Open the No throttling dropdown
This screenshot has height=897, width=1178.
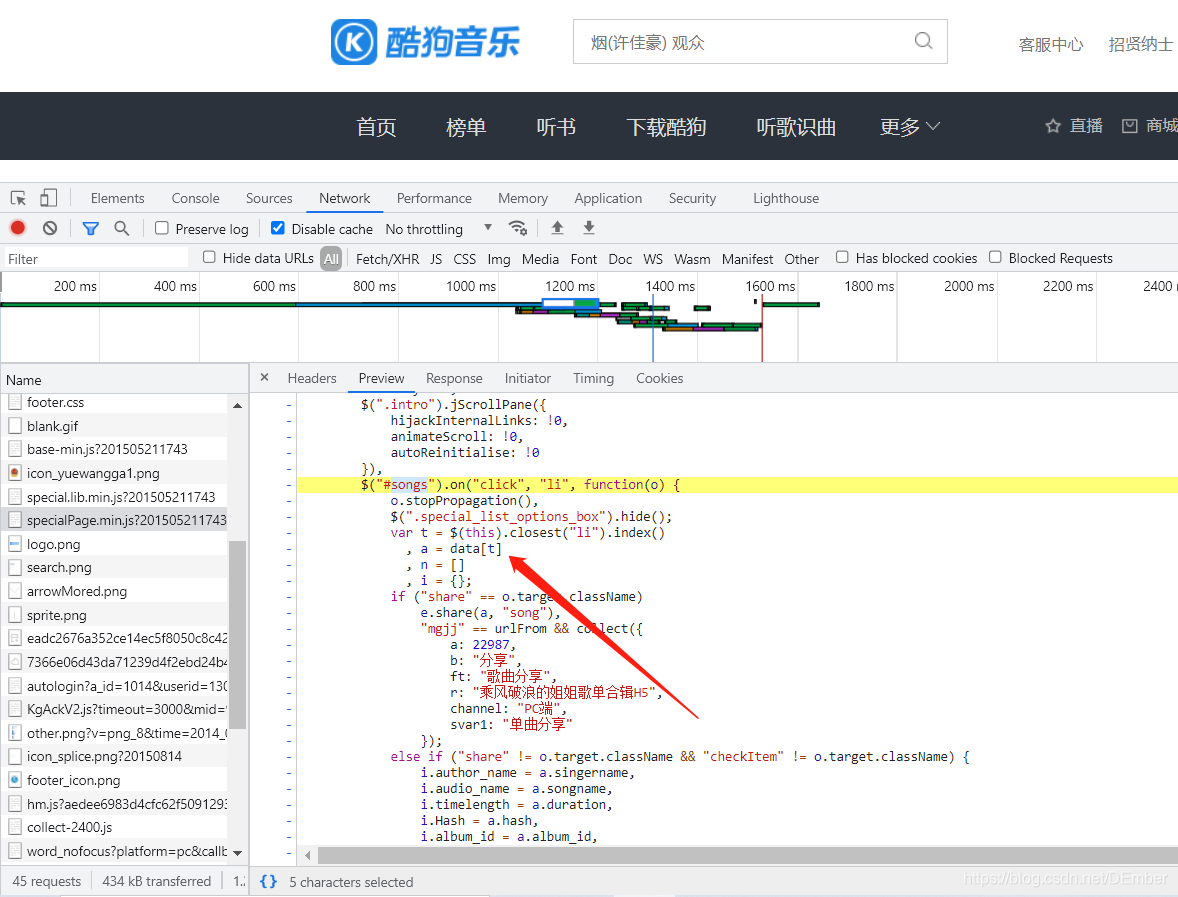pos(439,228)
